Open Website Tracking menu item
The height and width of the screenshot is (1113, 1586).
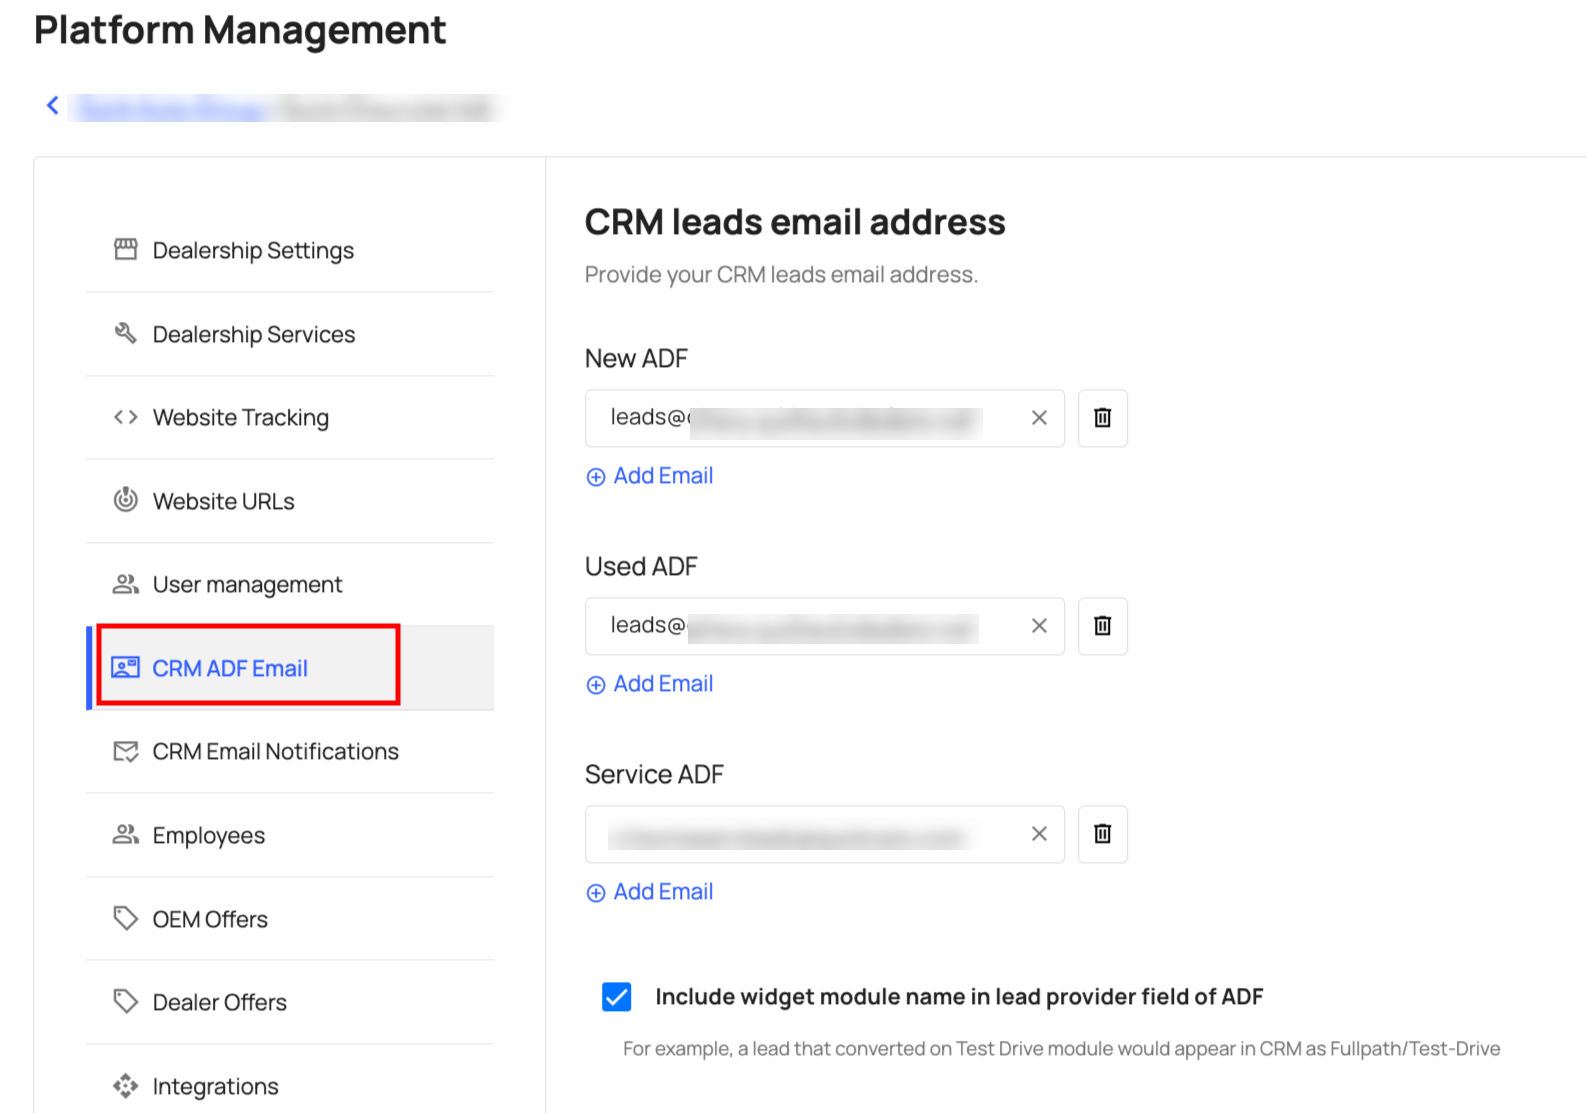point(290,417)
